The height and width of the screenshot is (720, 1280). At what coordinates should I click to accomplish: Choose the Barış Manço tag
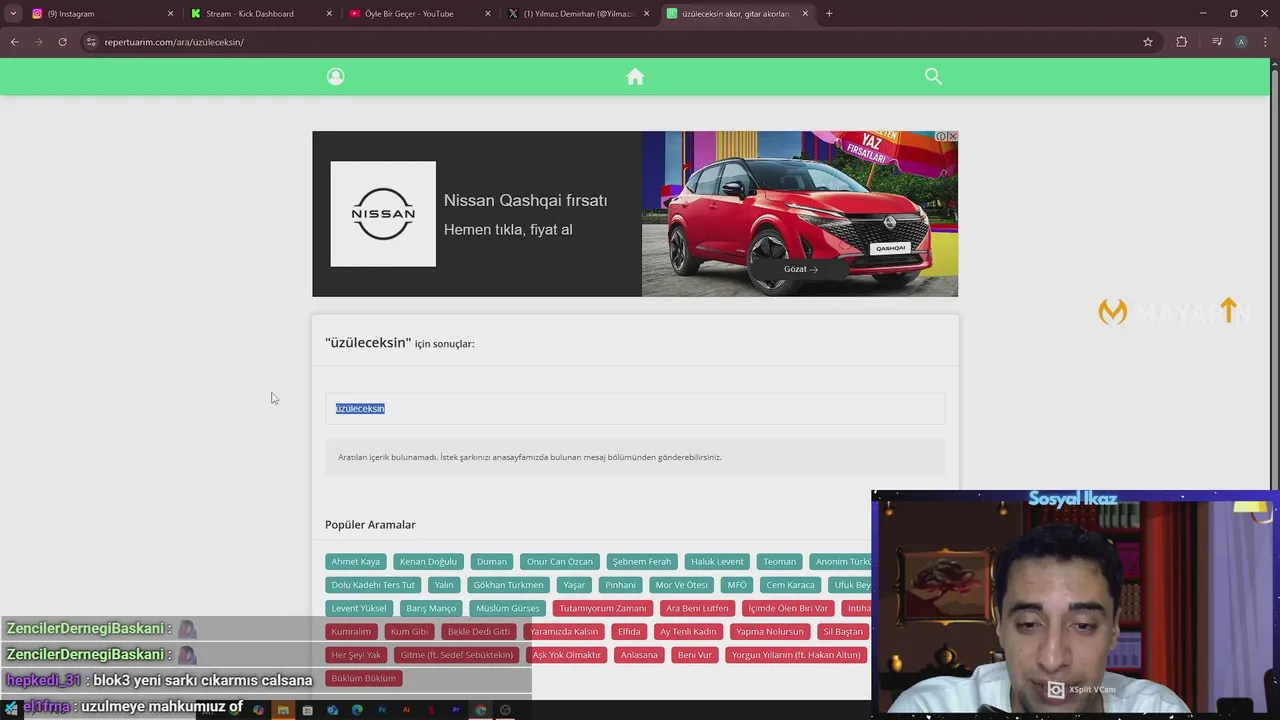431,608
